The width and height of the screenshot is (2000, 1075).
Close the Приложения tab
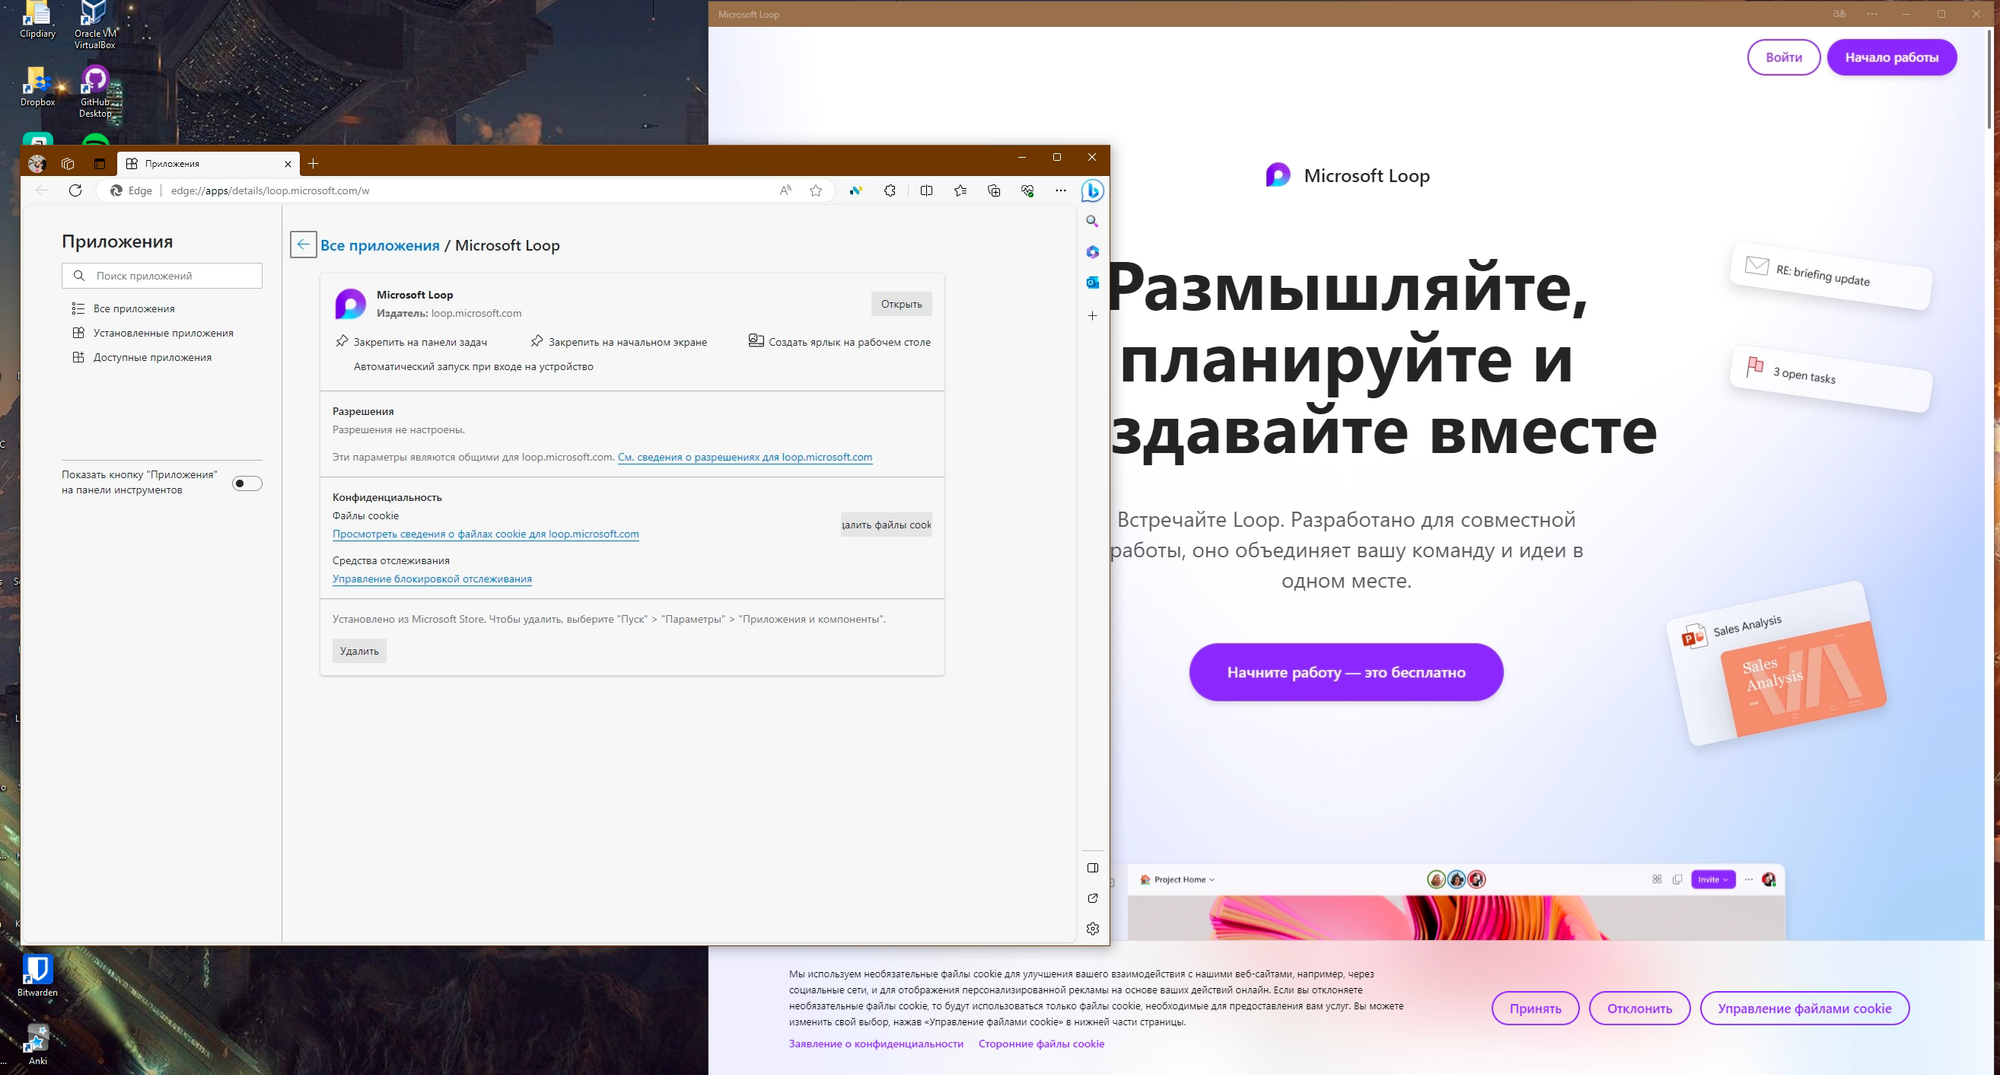(x=288, y=164)
